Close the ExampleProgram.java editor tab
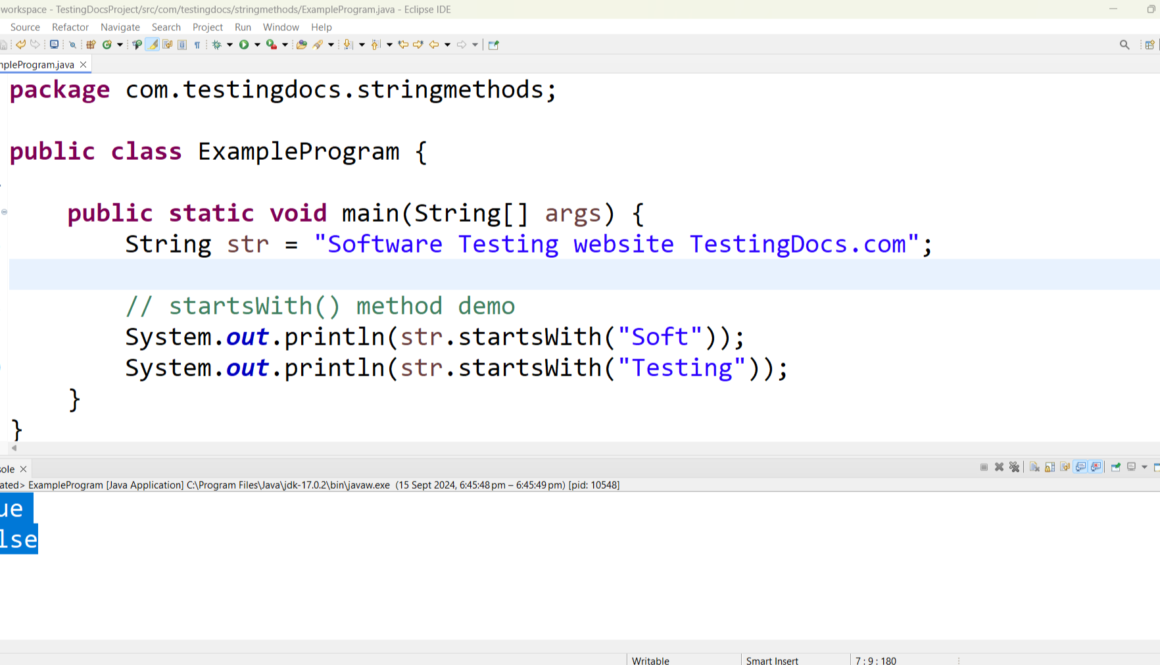Screen dimensions: 1160x665 coord(84,64)
